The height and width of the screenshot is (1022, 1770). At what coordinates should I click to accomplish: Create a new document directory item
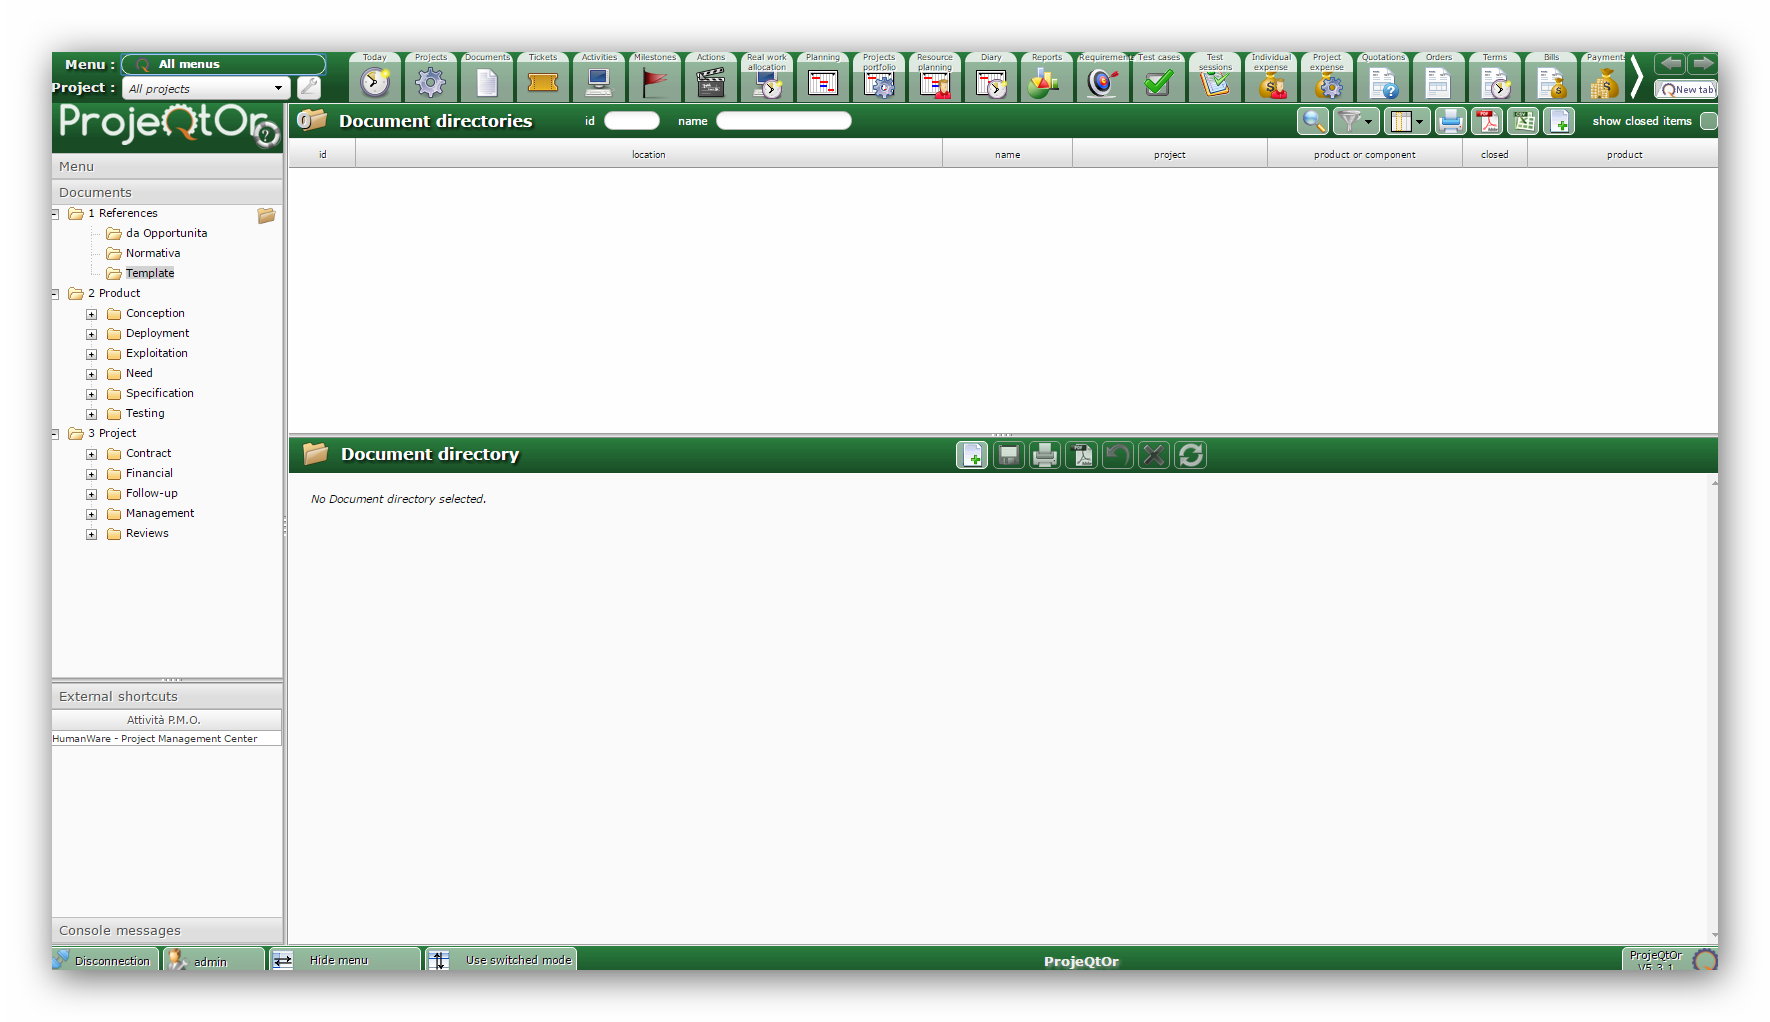click(x=1559, y=122)
